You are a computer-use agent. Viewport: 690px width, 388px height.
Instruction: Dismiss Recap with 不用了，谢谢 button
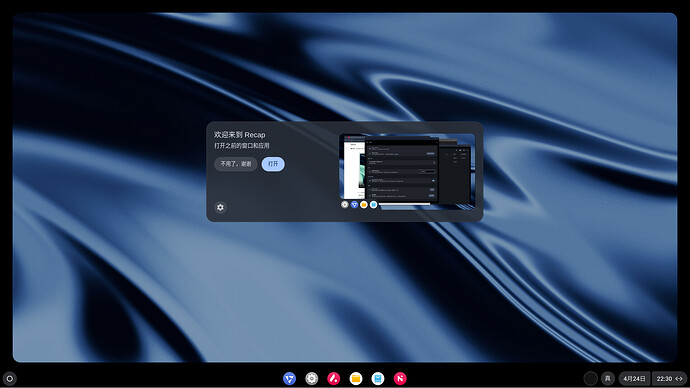click(236, 164)
